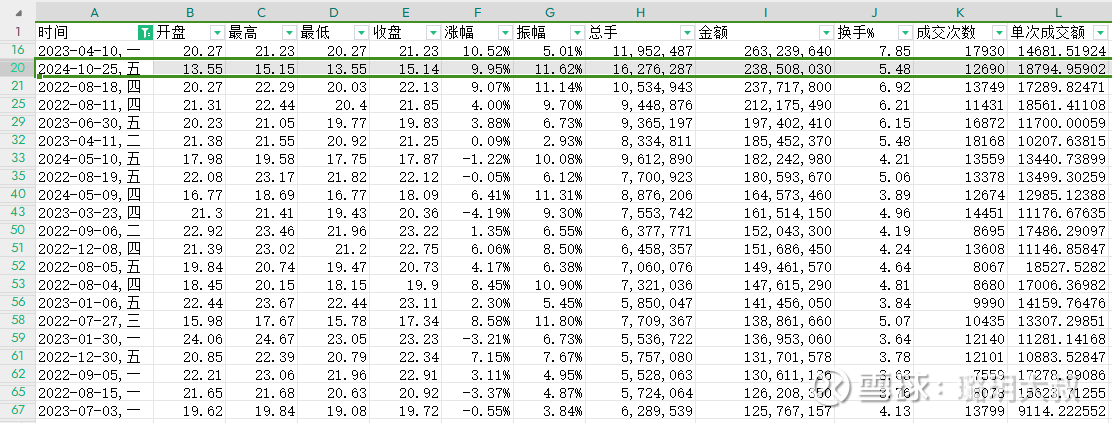Click the cell showing 197,402,410

pyautogui.click(x=765, y=122)
